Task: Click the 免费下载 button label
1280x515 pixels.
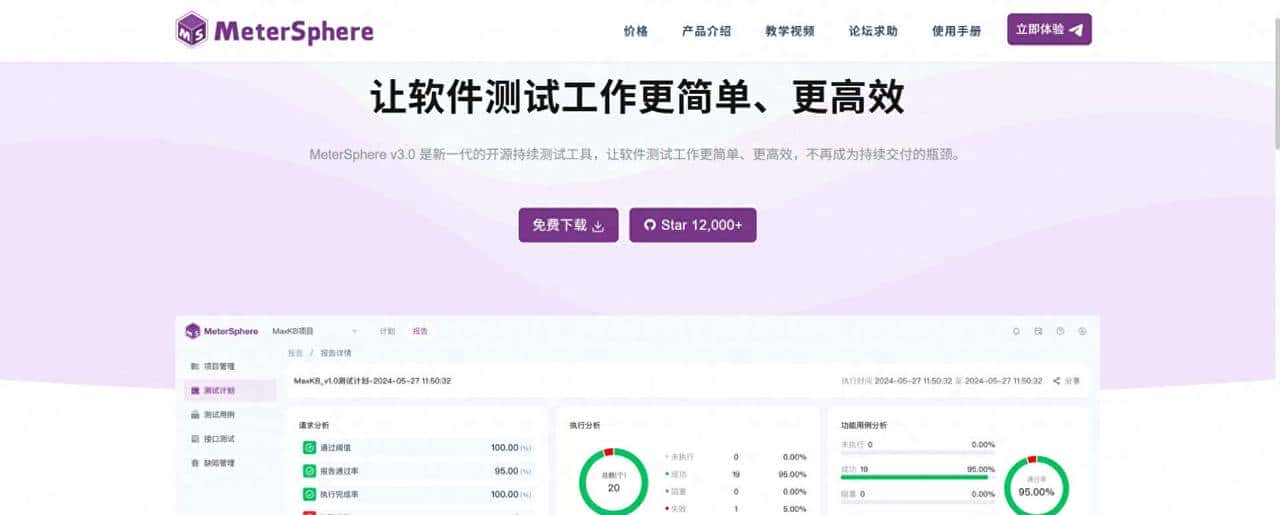Action: tap(560, 225)
